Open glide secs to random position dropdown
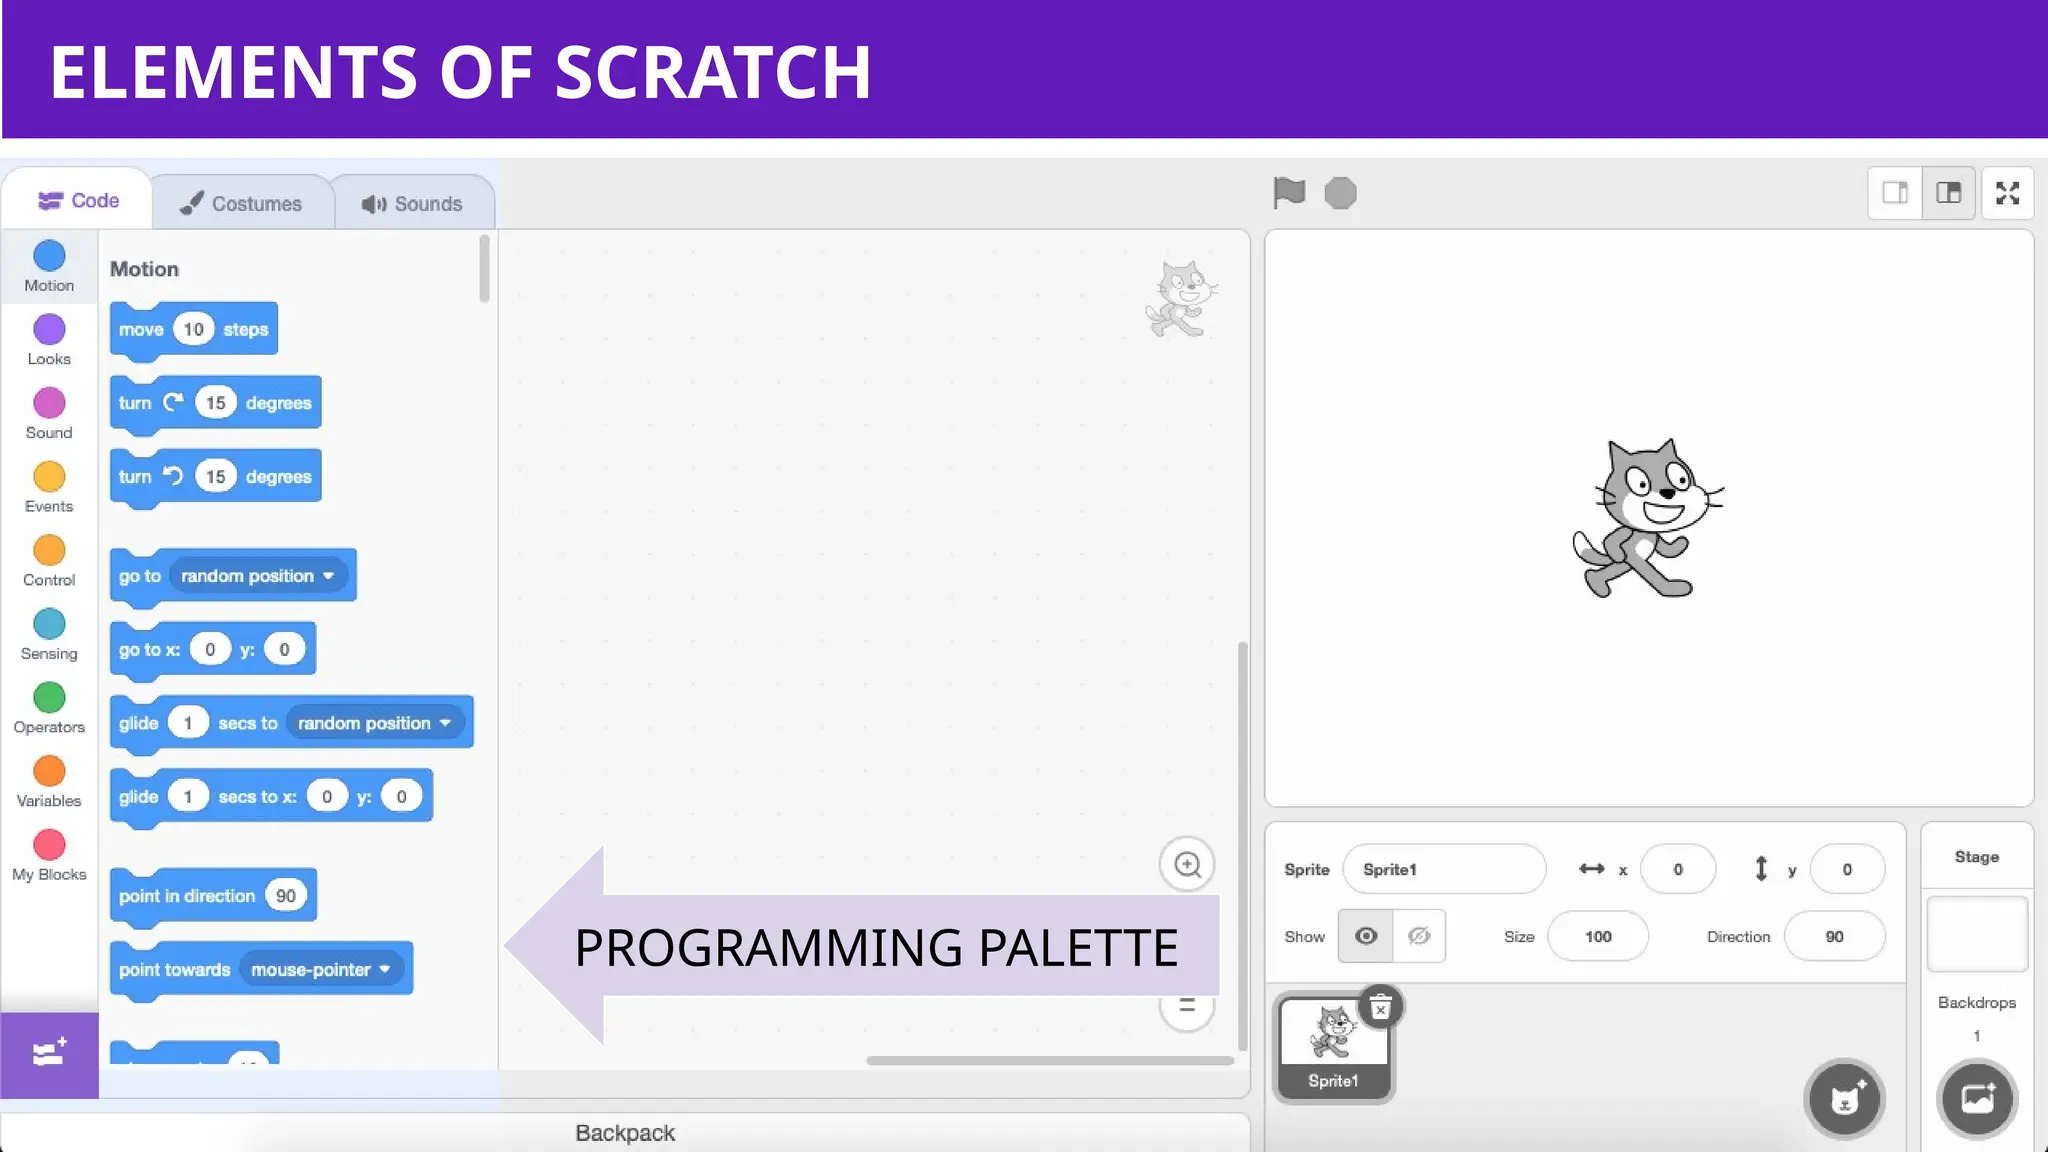 (x=375, y=723)
